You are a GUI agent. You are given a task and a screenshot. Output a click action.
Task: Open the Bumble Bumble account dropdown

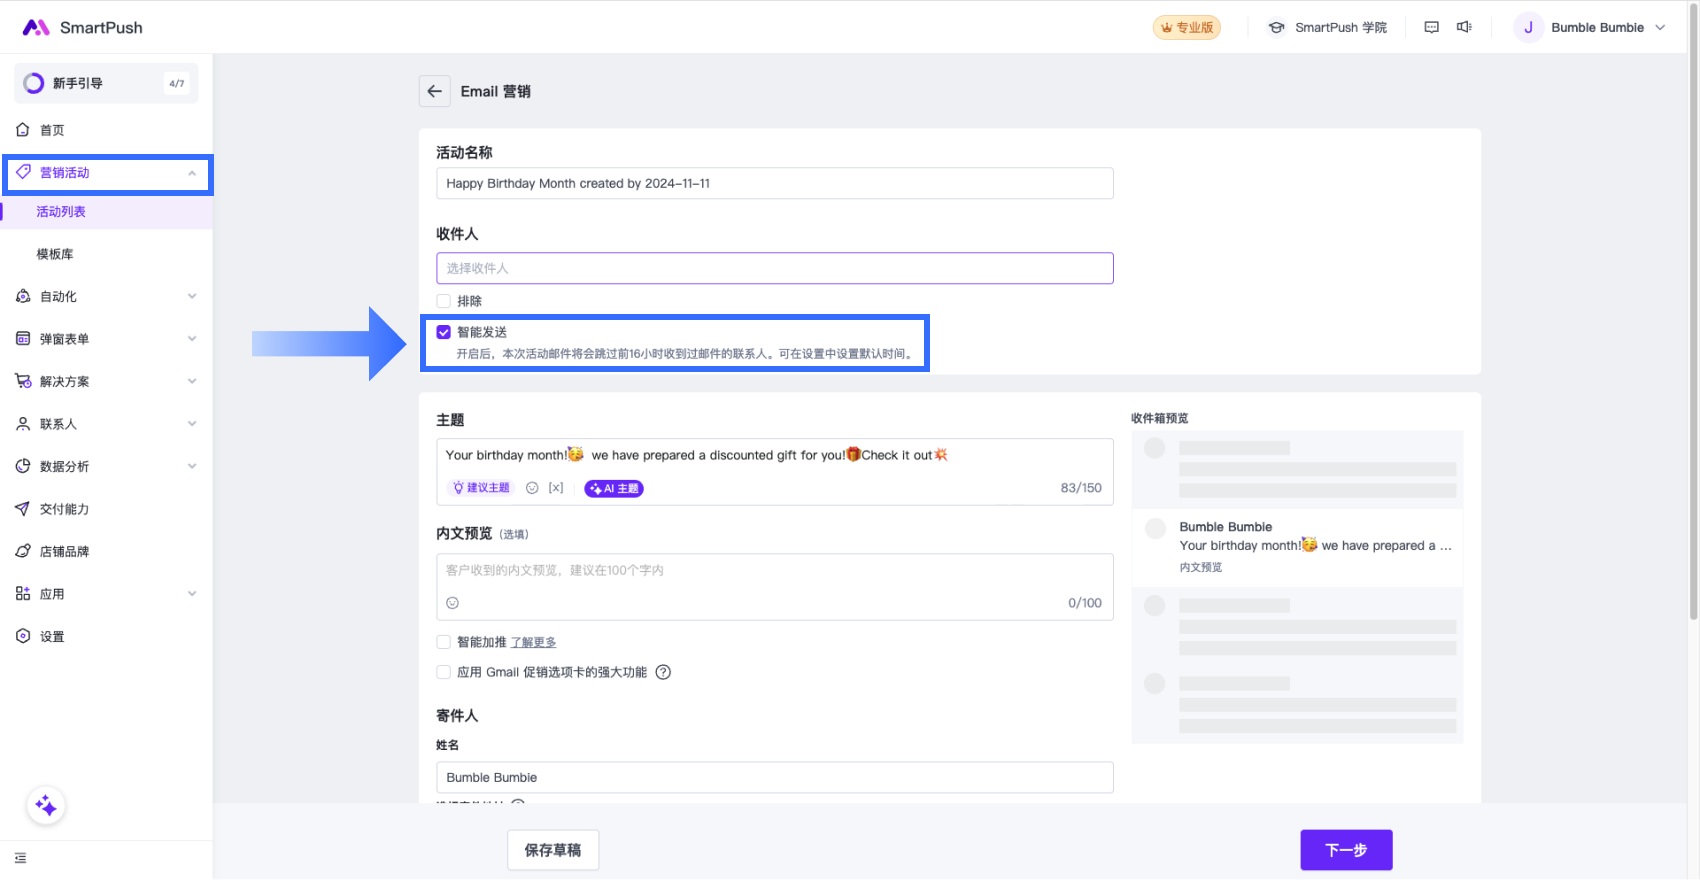[1590, 27]
